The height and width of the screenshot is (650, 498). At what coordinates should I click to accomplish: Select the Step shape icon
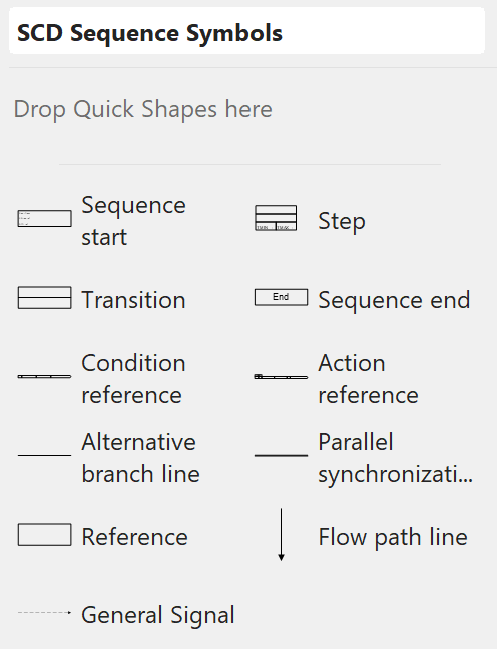(x=276, y=218)
